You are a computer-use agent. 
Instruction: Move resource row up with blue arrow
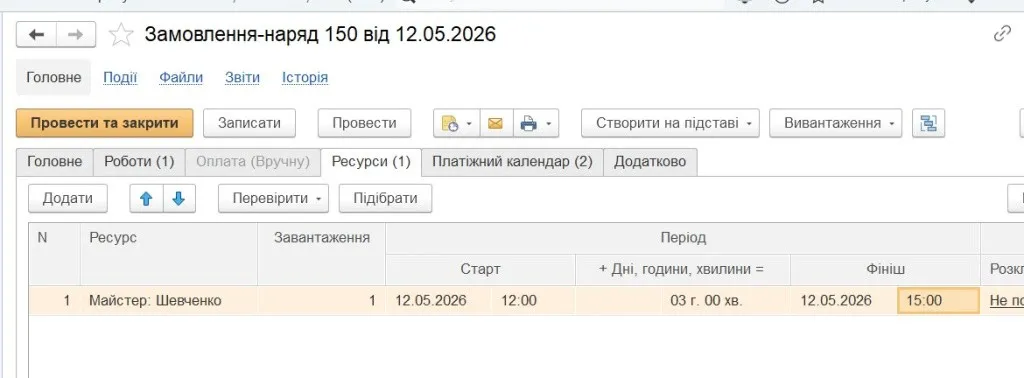(146, 198)
